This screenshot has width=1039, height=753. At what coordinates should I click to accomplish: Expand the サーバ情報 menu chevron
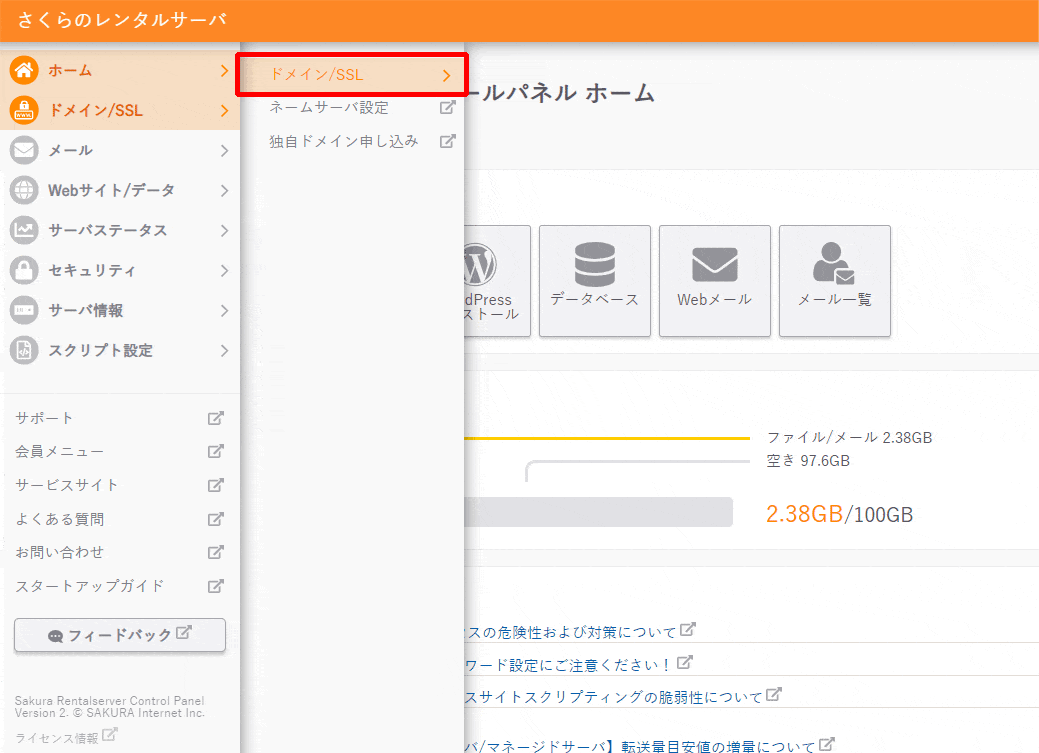[x=224, y=311]
